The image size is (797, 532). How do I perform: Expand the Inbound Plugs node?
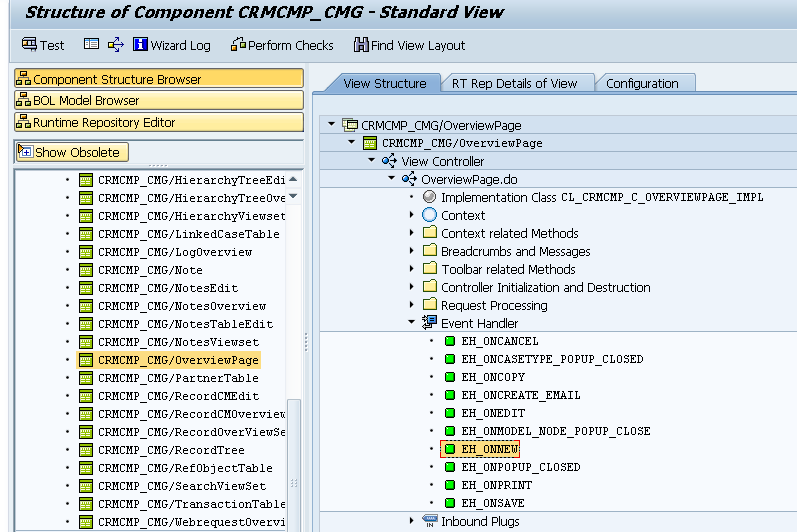tap(411, 521)
